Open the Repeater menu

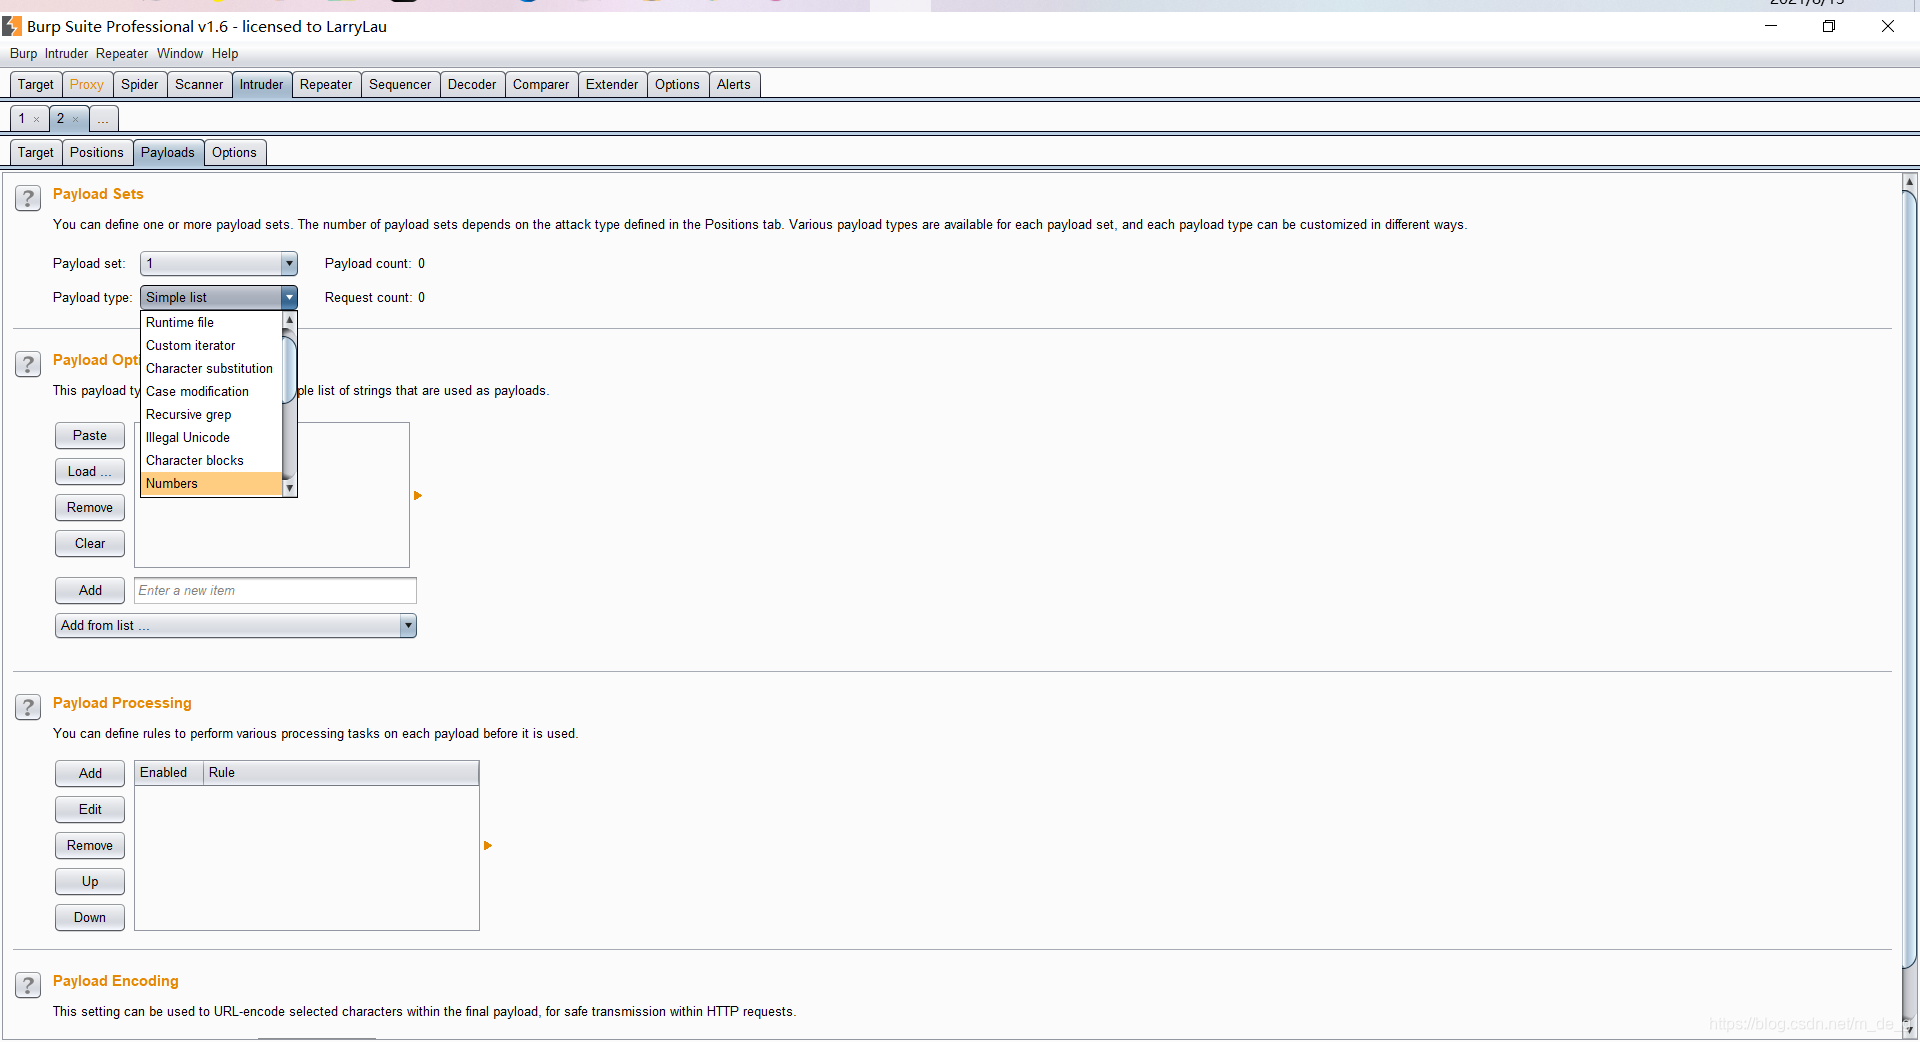pos(122,54)
